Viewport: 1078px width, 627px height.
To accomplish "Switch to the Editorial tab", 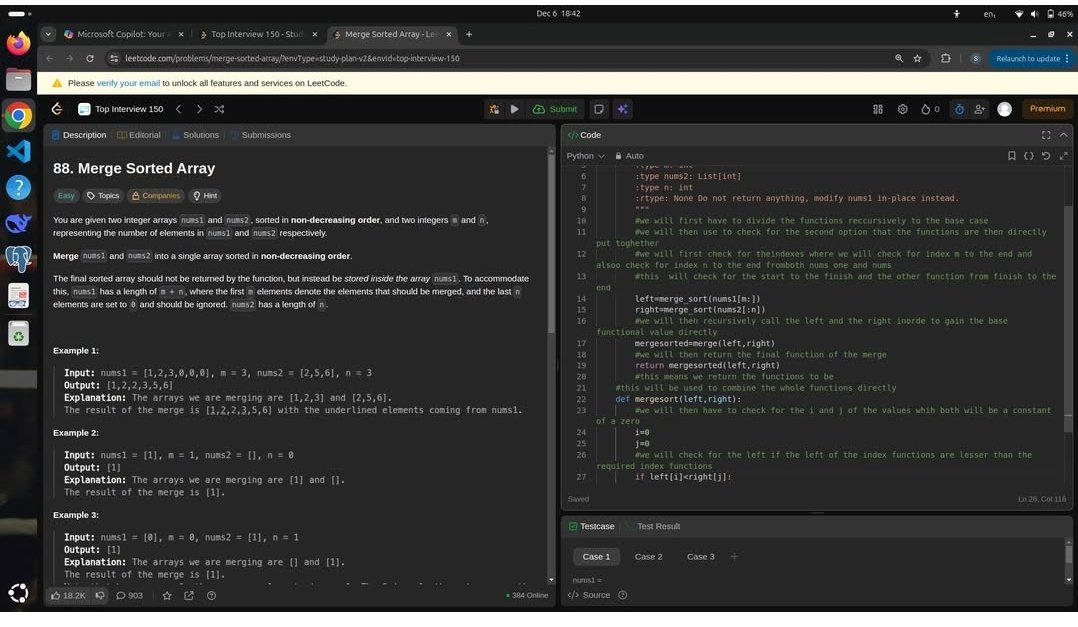I will (139, 135).
